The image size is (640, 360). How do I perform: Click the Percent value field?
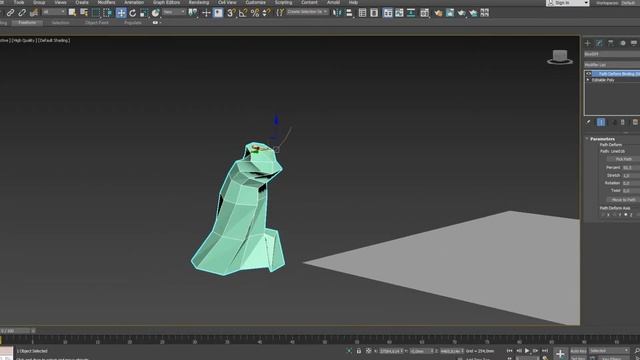631,167
